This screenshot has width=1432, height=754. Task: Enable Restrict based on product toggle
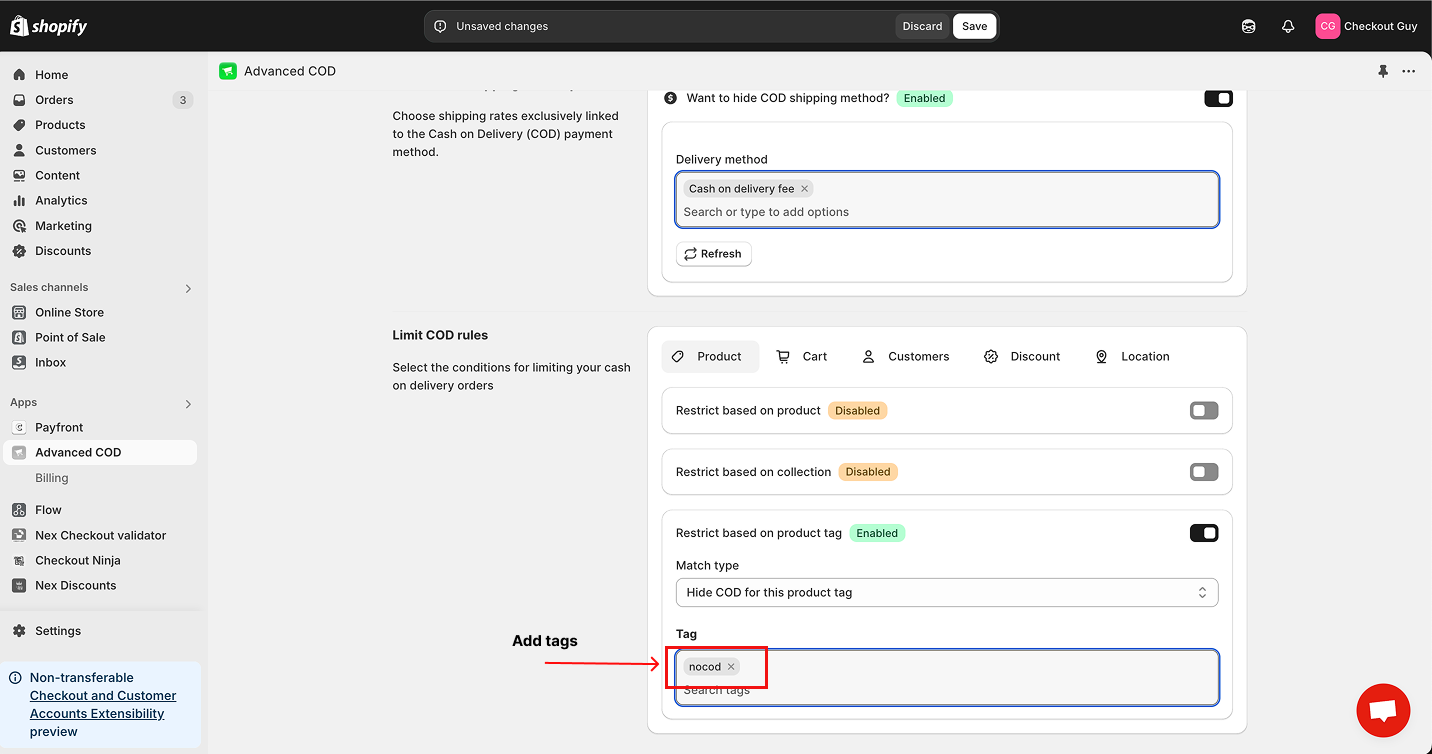[x=1204, y=411]
